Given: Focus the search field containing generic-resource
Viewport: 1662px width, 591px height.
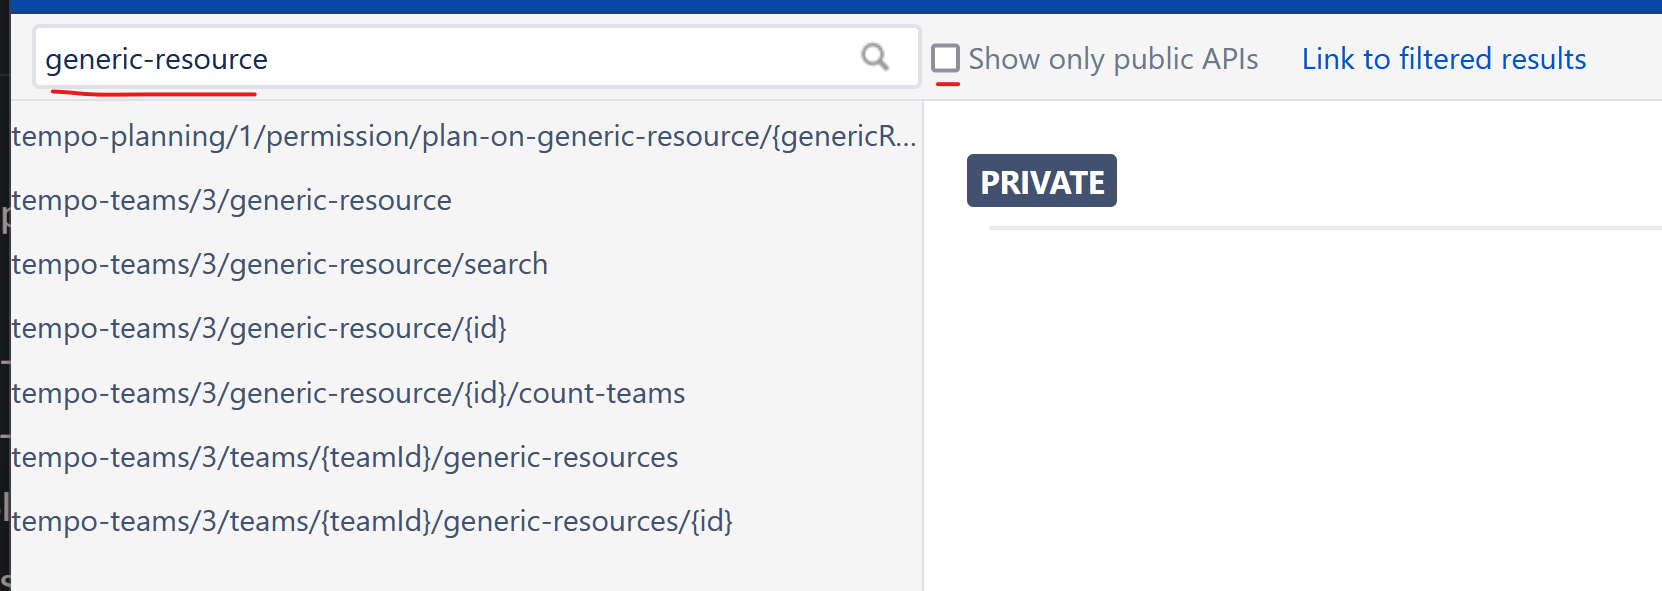Looking at the screenshot, I should point(440,59).
